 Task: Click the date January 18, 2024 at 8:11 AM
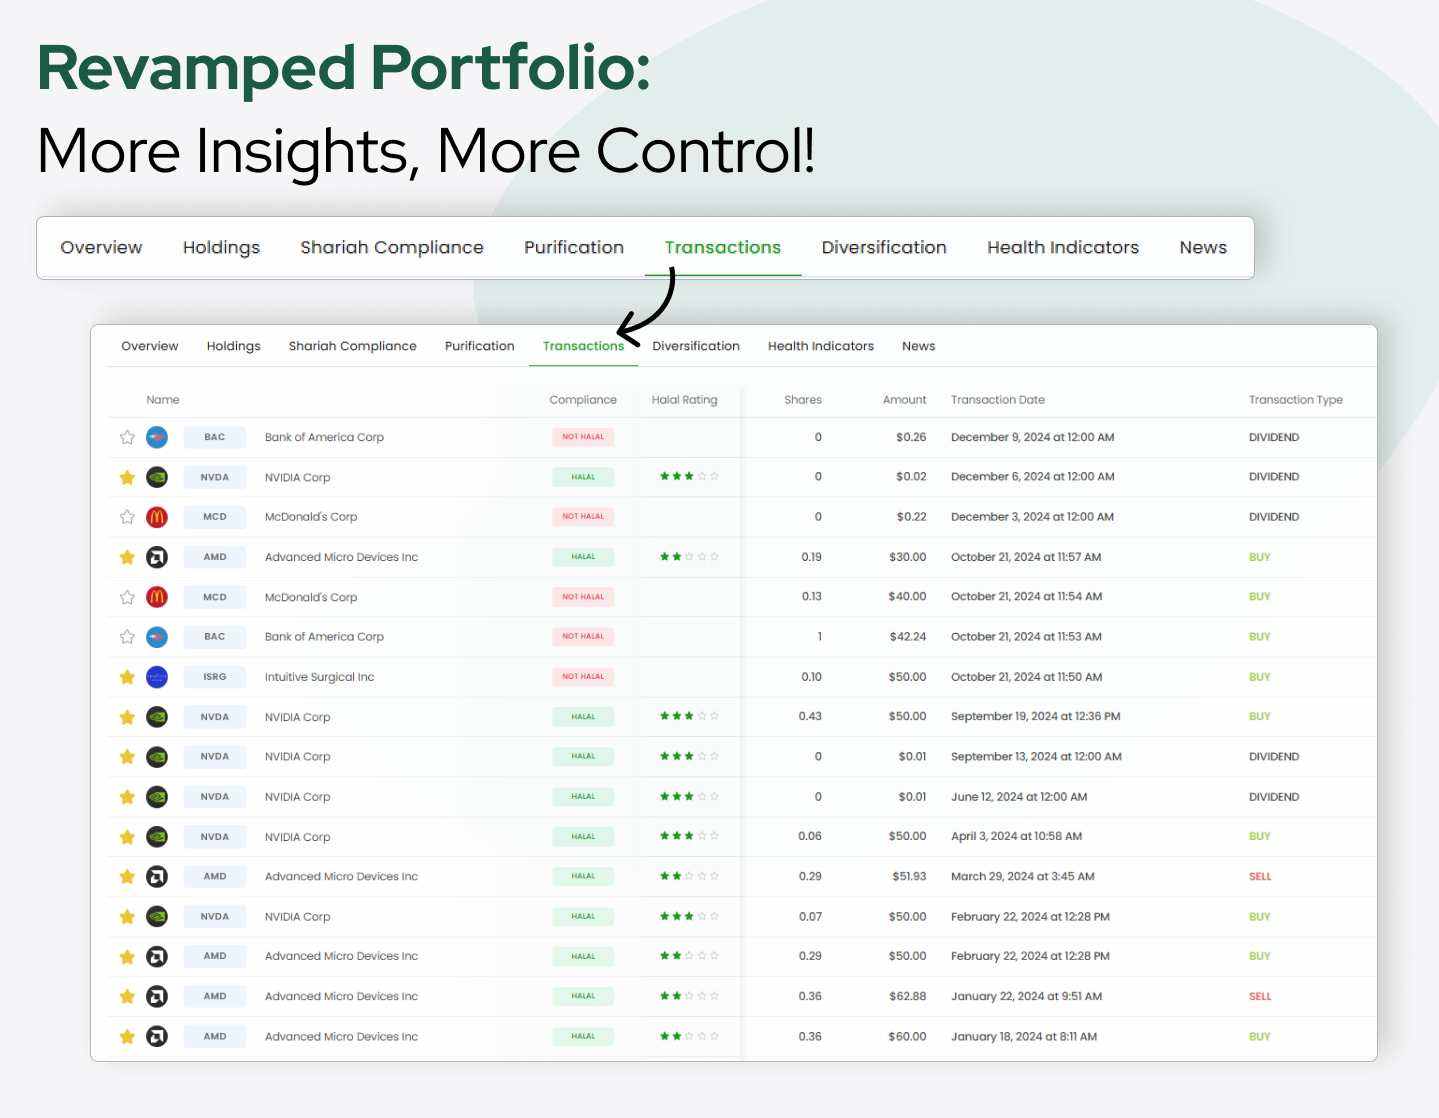(x=1024, y=1037)
